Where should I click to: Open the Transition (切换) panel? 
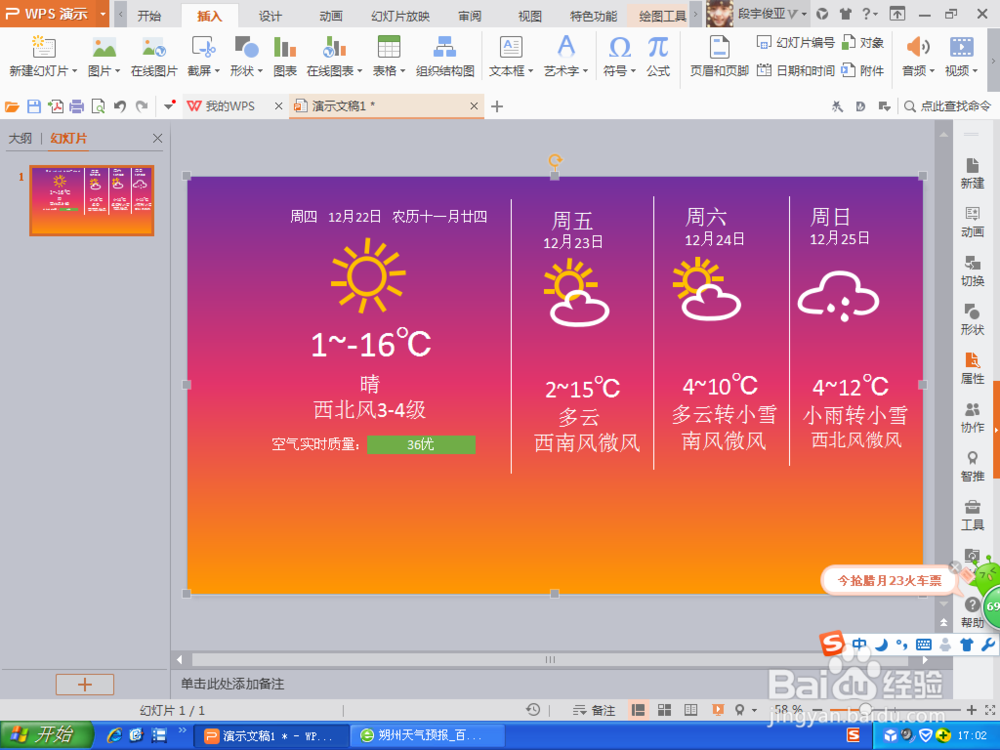(x=971, y=270)
